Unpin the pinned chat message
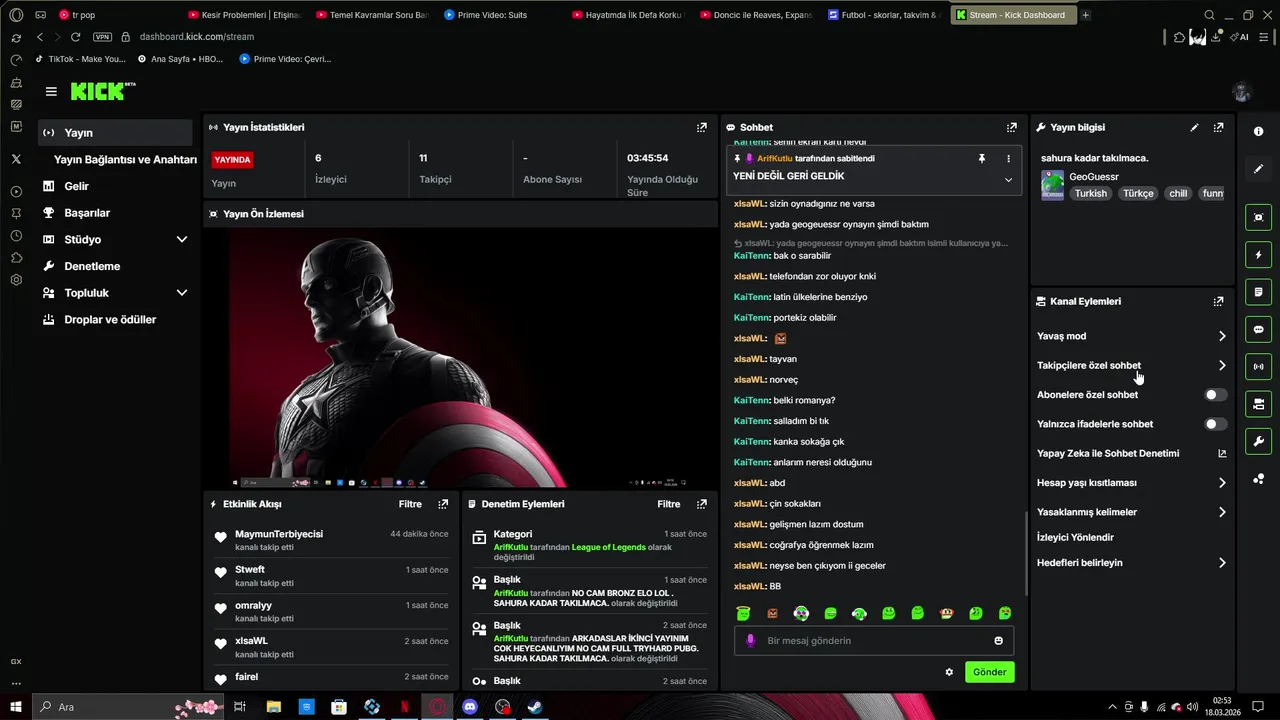The width and height of the screenshot is (1280, 720). click(982, 158)
